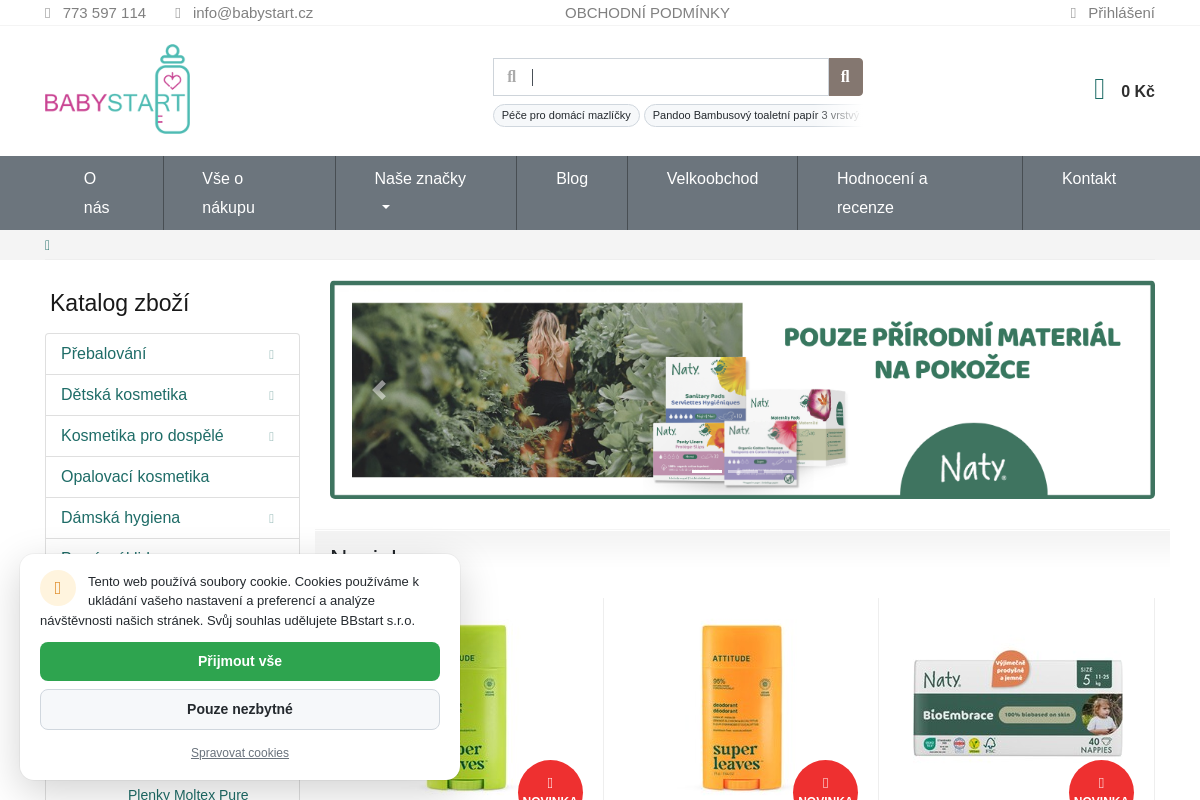The height and width of the screenshot is (800, 1200).
Task: Click the user icon beside Přihlášení
Action: [x=1073, y=13]
